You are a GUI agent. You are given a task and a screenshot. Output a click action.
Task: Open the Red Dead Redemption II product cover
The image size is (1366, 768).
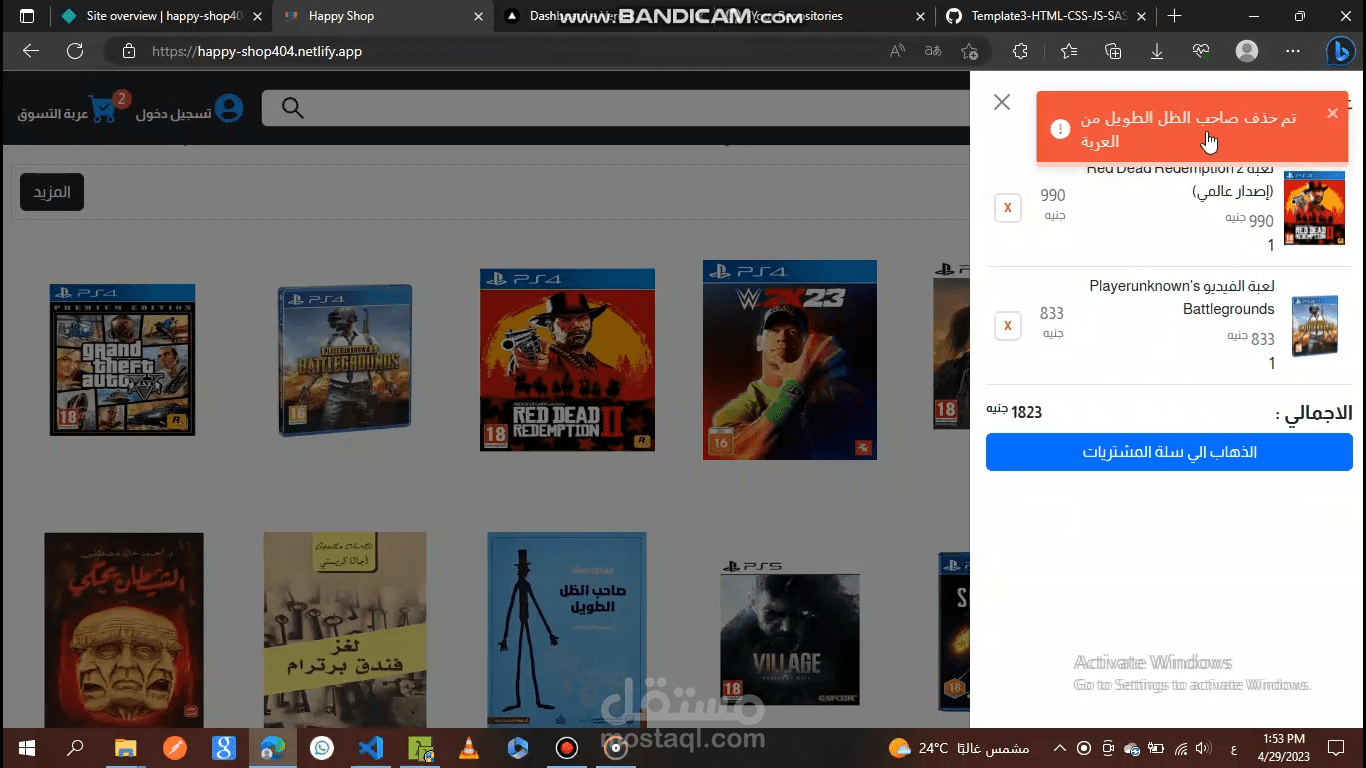567,359
